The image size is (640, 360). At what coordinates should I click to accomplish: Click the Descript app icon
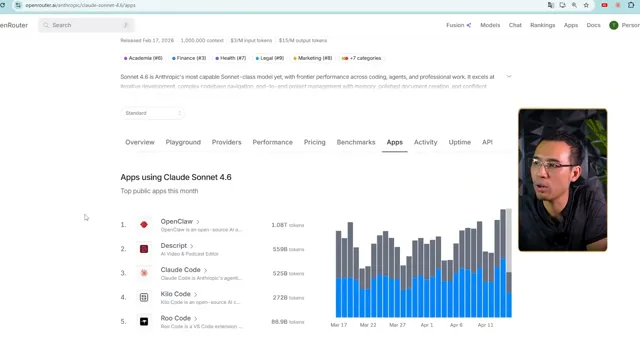(x=144, y=249)
